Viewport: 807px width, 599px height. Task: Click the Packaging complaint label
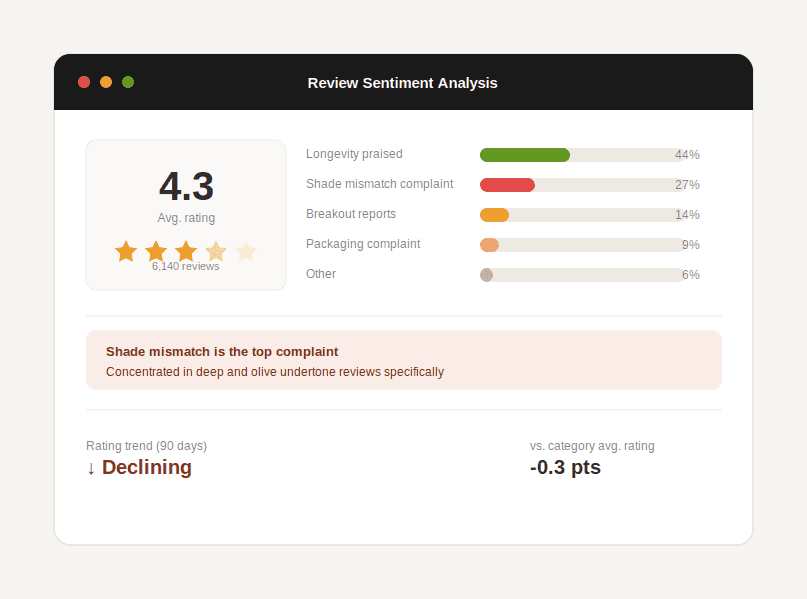coord(363,244)
